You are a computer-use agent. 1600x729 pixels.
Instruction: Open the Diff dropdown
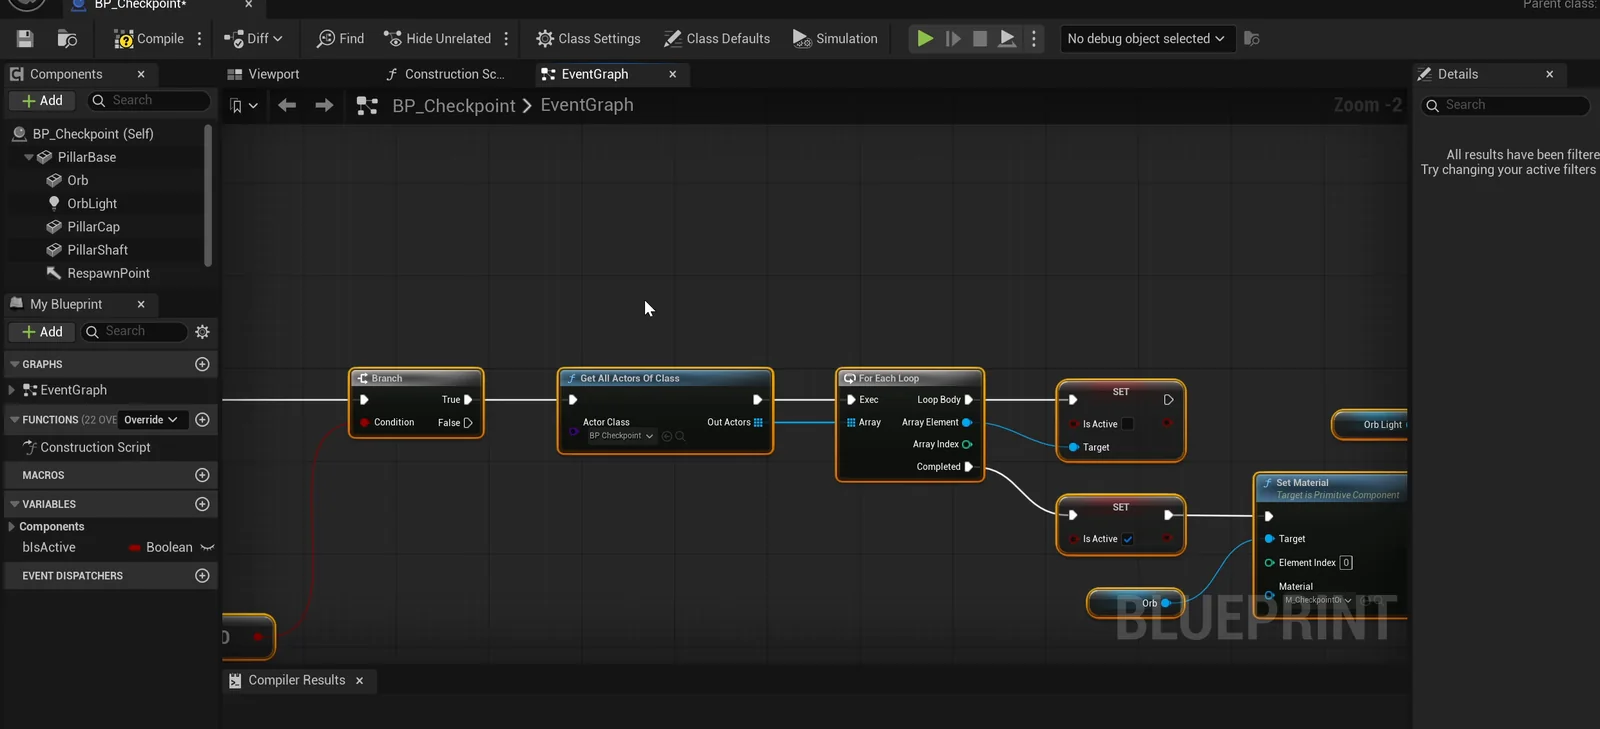pyautogui.click(x=253, y=39)
